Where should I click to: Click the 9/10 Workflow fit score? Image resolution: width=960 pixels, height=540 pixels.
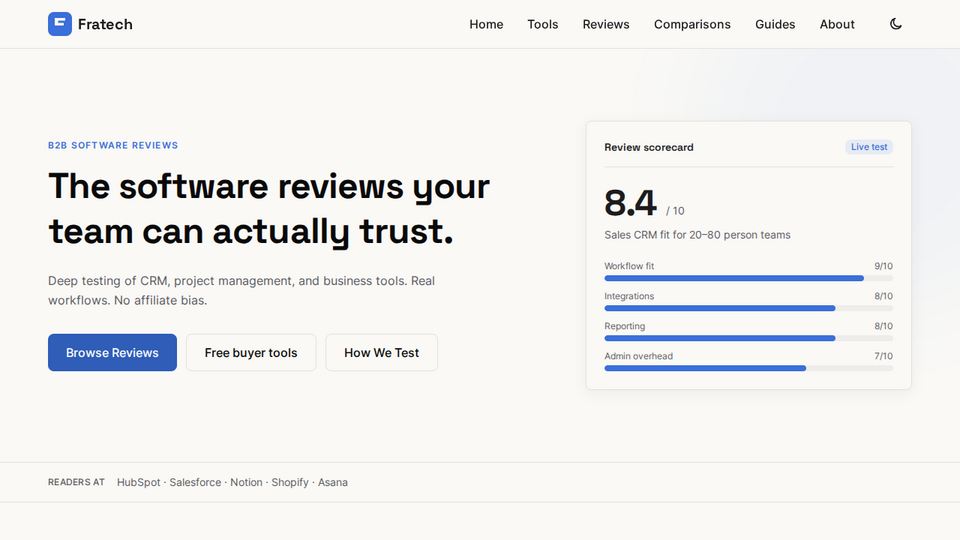(x=883, y=266)
